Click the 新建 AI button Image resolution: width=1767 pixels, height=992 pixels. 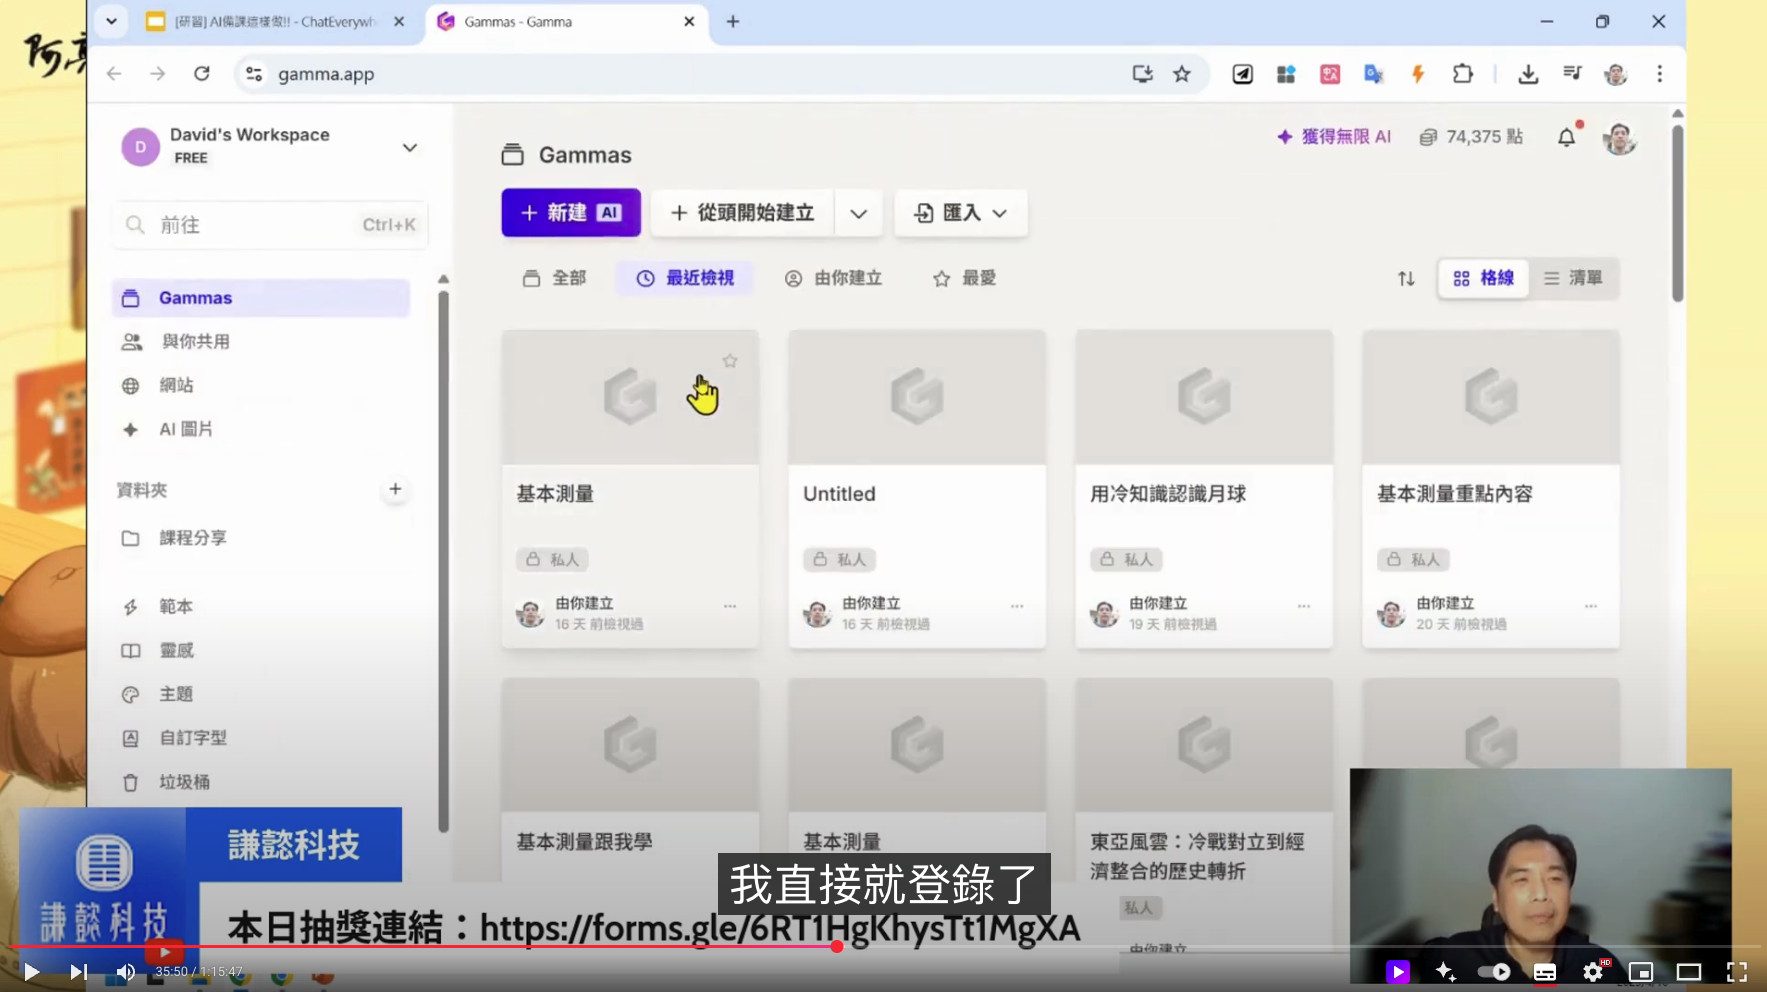(x=571, y=213)
